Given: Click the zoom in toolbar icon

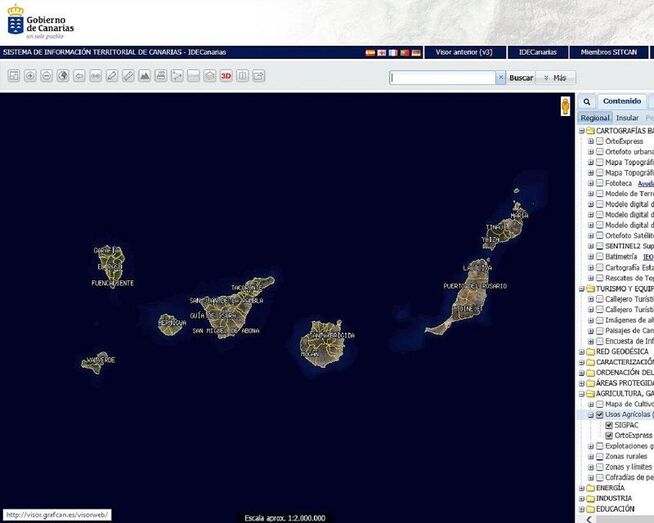Looking at the screenshot, I should pos(30,76).
